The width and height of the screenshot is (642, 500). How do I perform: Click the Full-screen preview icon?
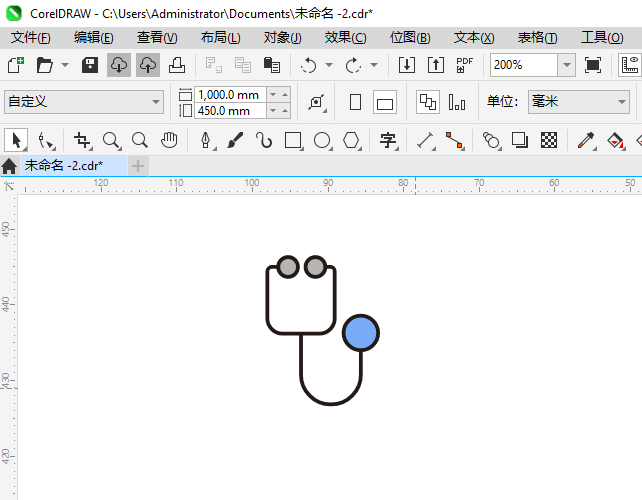593,65
